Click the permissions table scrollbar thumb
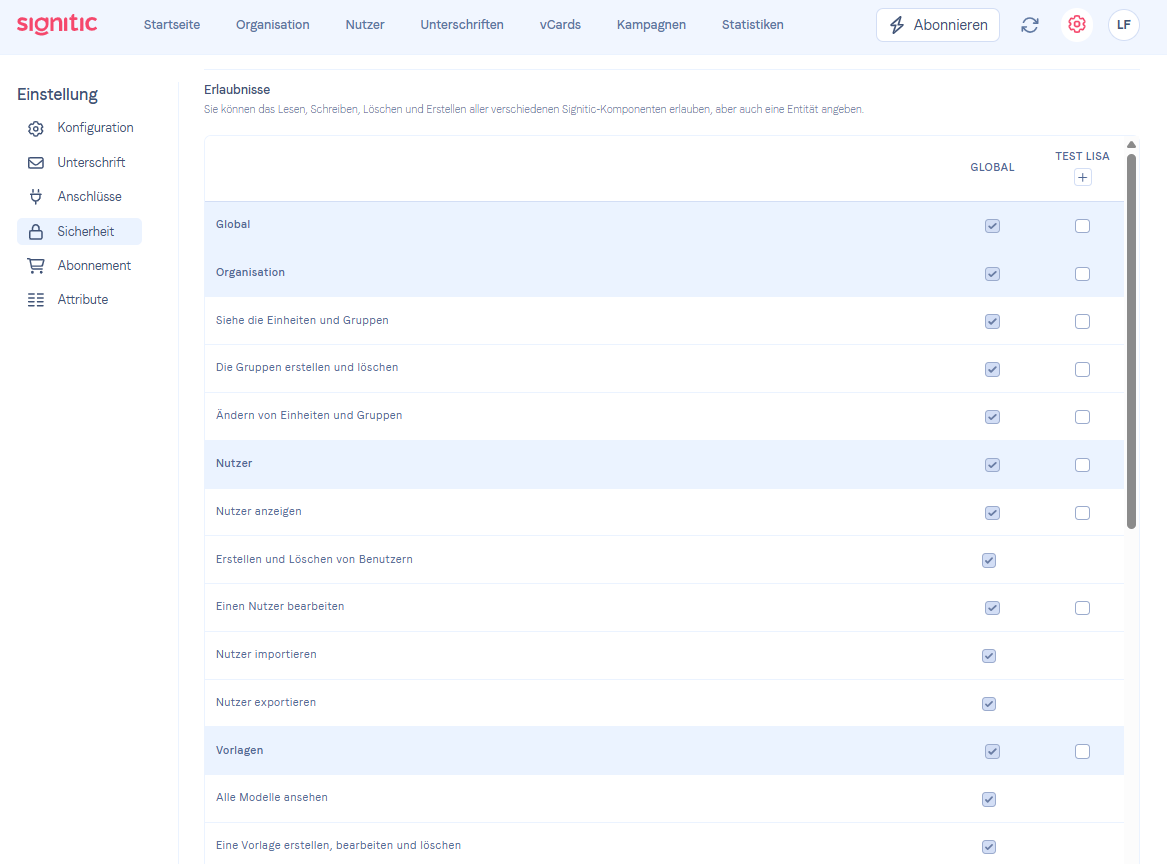Viewport: 1167px width, 864px height. (x=1131, y=341)
